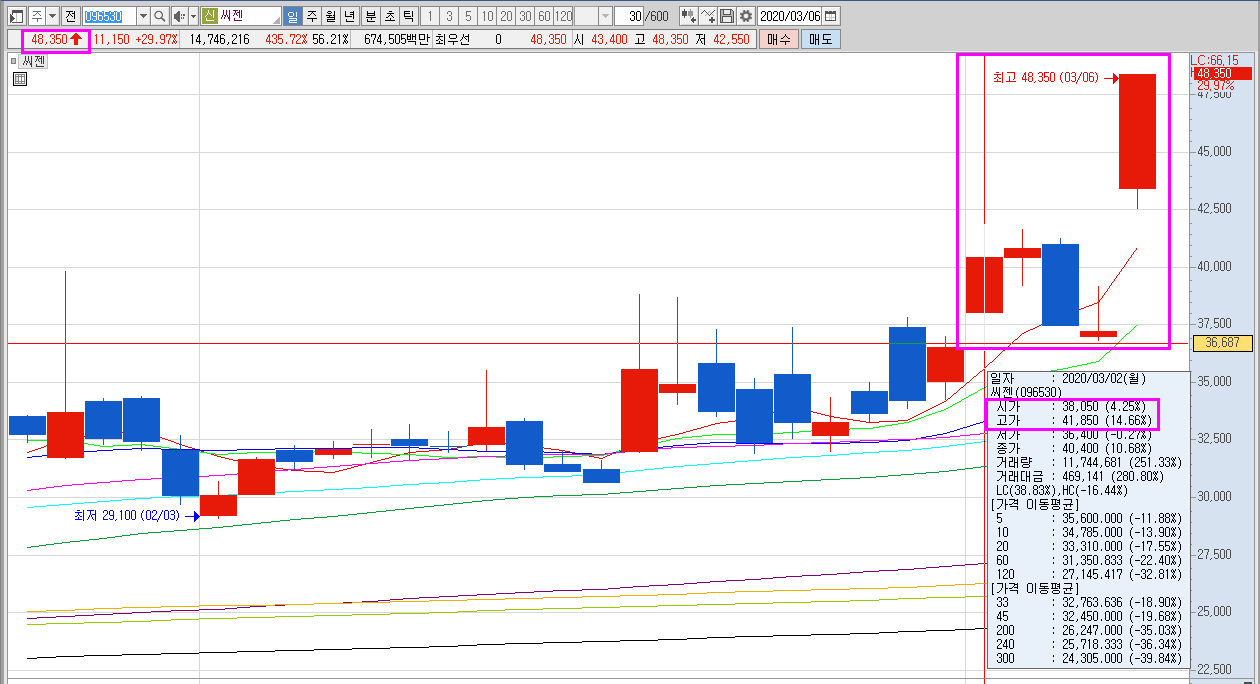1260x684 pixels.
Task: Click the green 신 badge icon
Action: pyautogui.click(x=209, y=16)
